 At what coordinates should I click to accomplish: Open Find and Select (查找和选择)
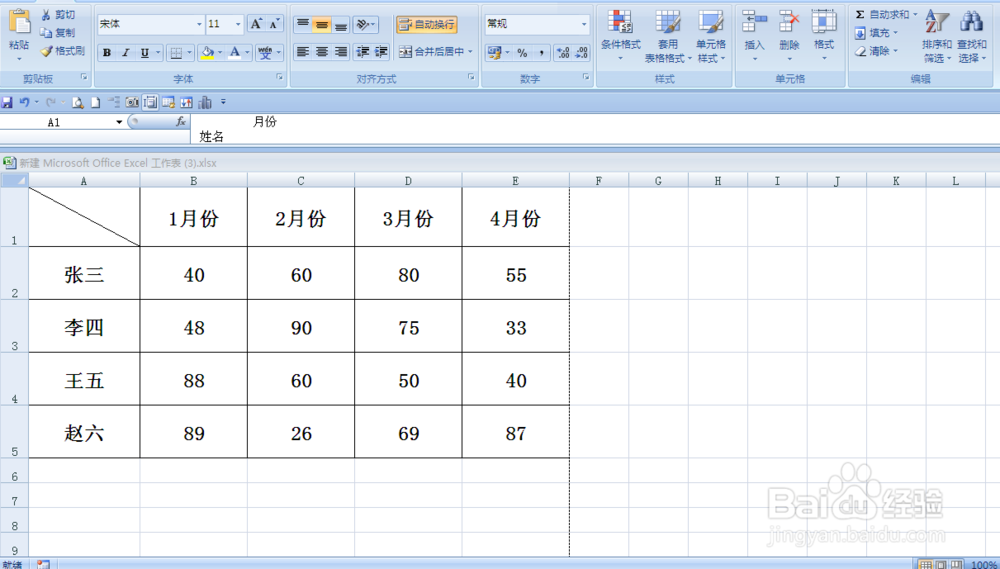click(971, 36)
